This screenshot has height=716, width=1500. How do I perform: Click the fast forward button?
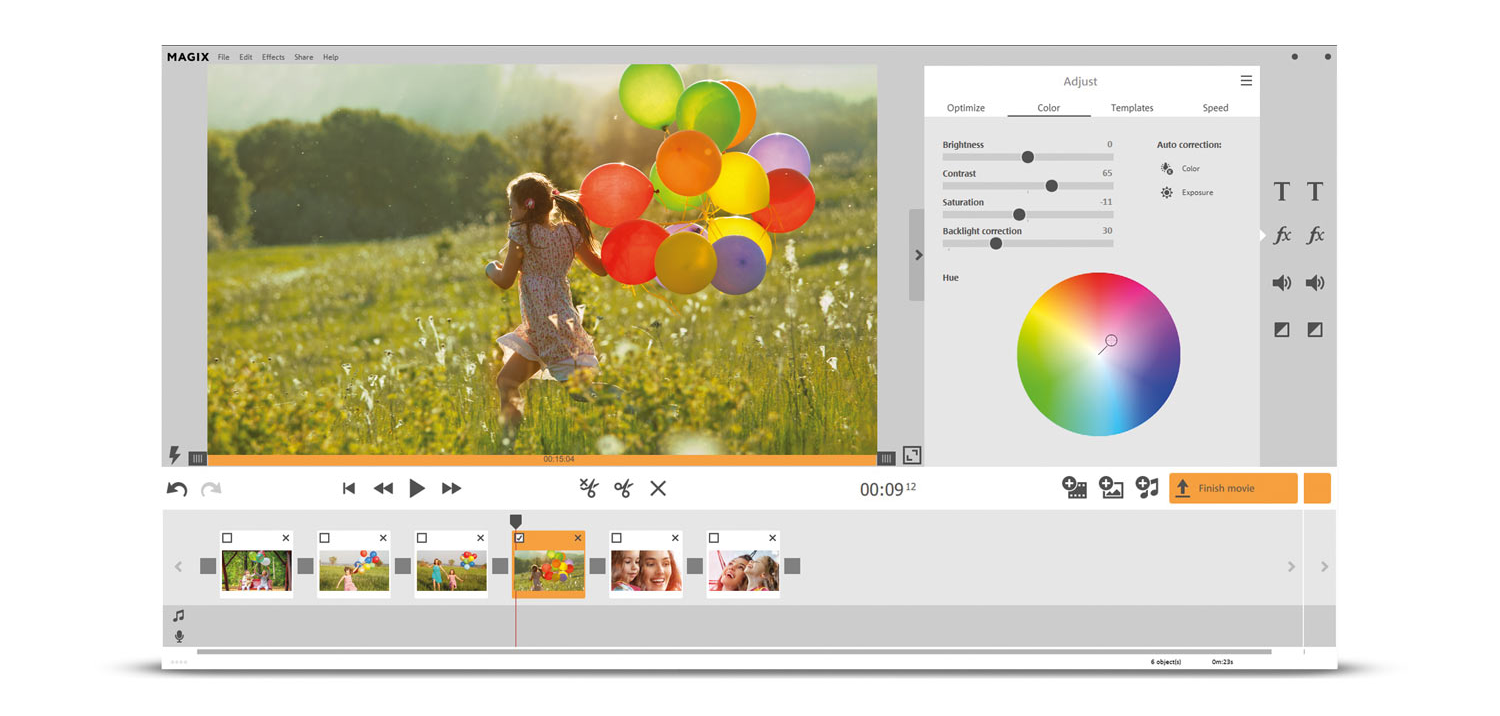click(452, 488)
